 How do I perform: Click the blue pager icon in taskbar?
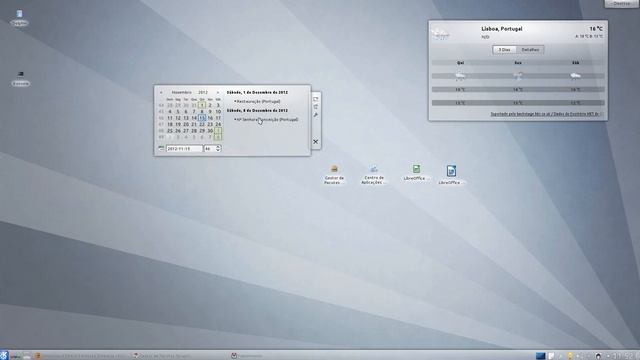pos(540,356)
